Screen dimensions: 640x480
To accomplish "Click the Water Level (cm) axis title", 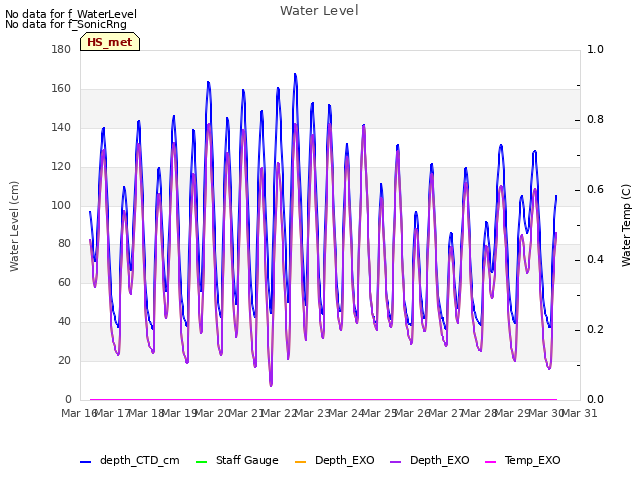I will point(14,226).
